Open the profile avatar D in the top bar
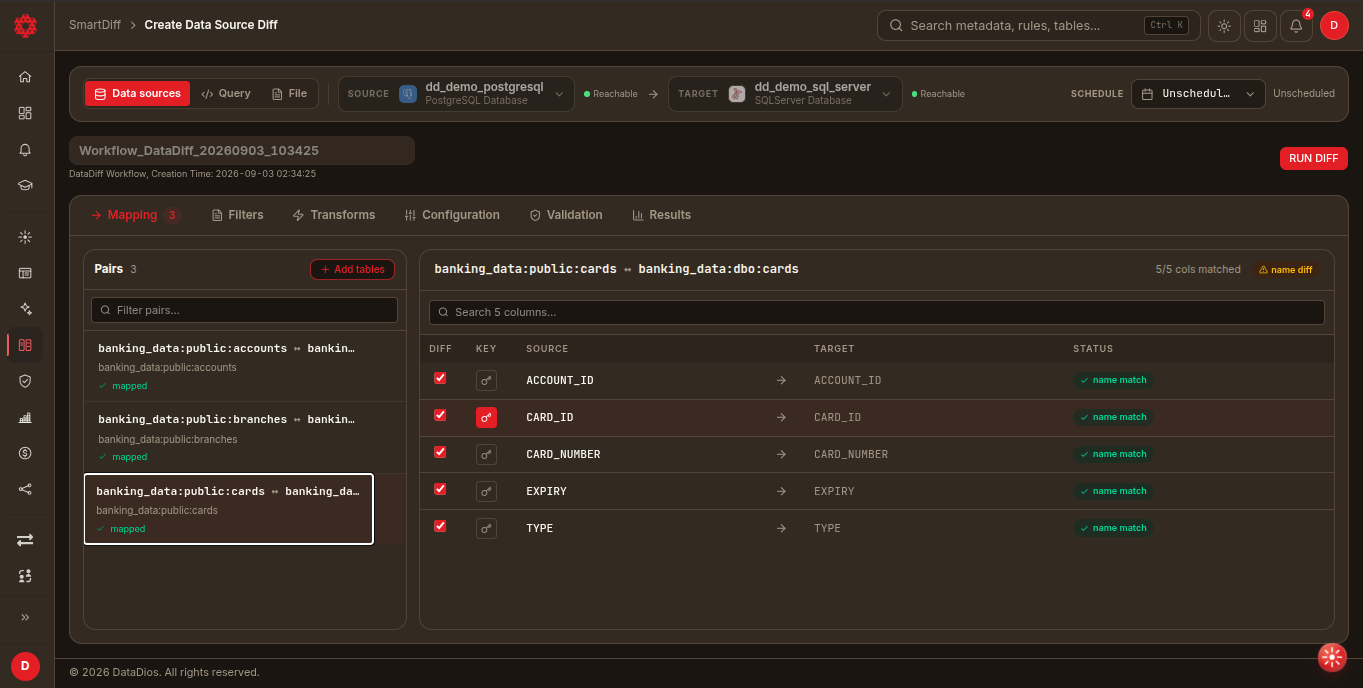Screen dimensions: 1363x688 click(x=1334, y=26)
